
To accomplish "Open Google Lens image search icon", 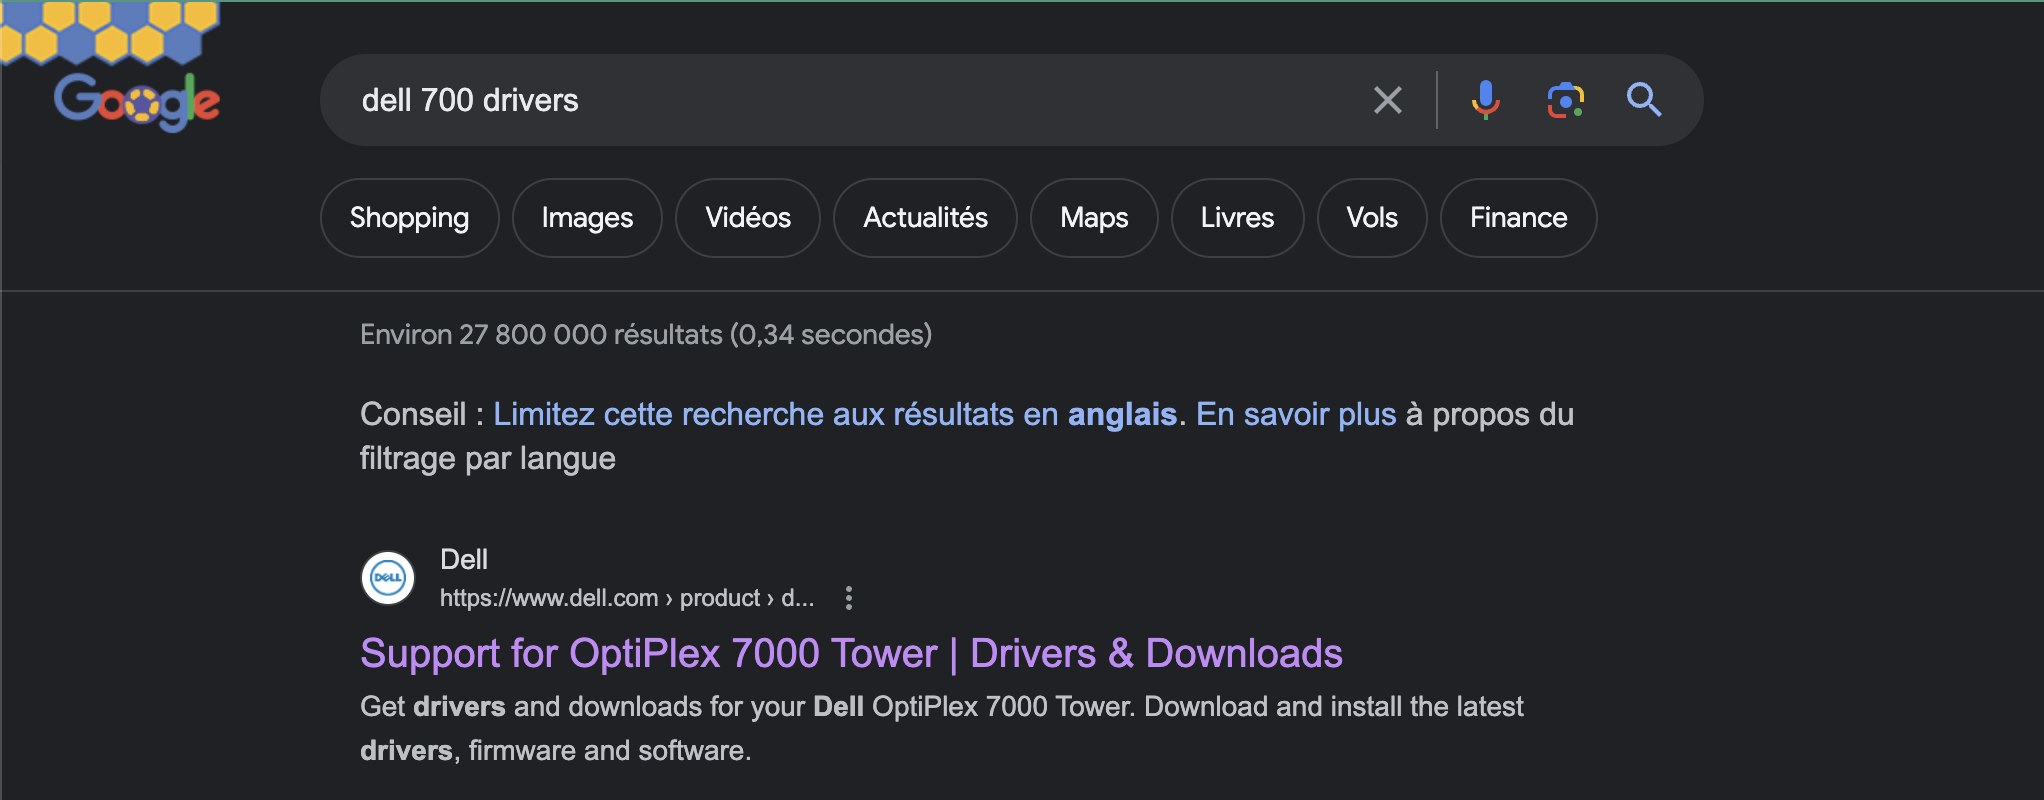I will pyautogui.click(x=1565, y=100).
